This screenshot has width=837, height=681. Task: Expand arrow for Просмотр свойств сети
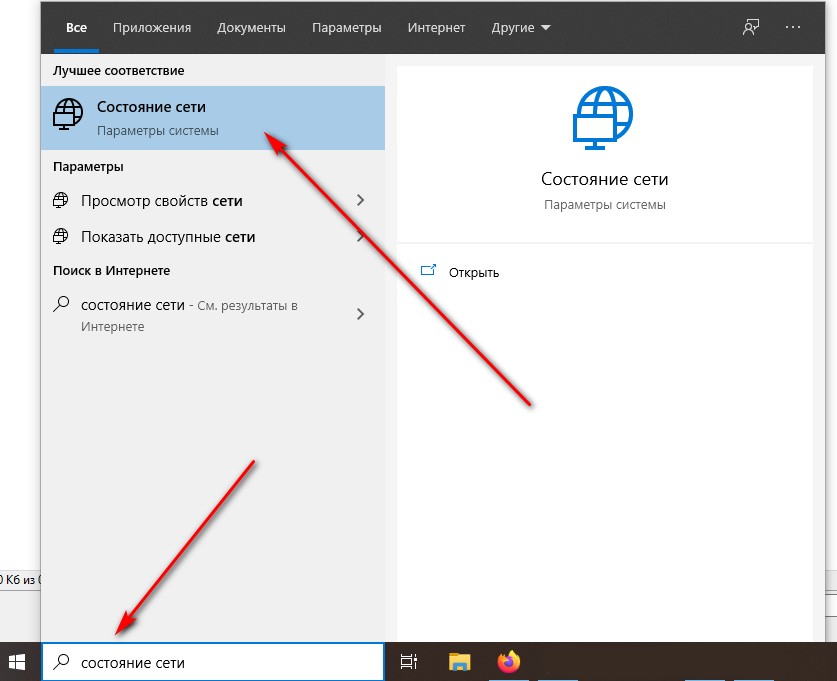click(x=361, y=201)
